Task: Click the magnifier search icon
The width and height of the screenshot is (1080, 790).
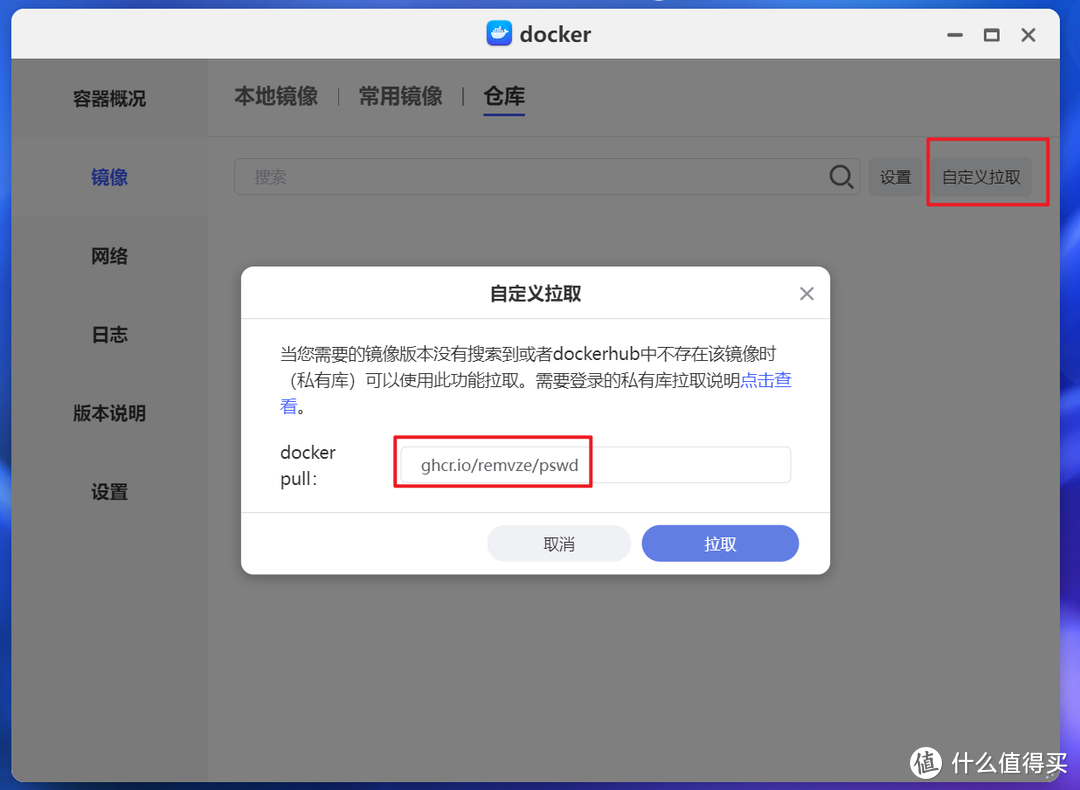Action: click(841, 176)
